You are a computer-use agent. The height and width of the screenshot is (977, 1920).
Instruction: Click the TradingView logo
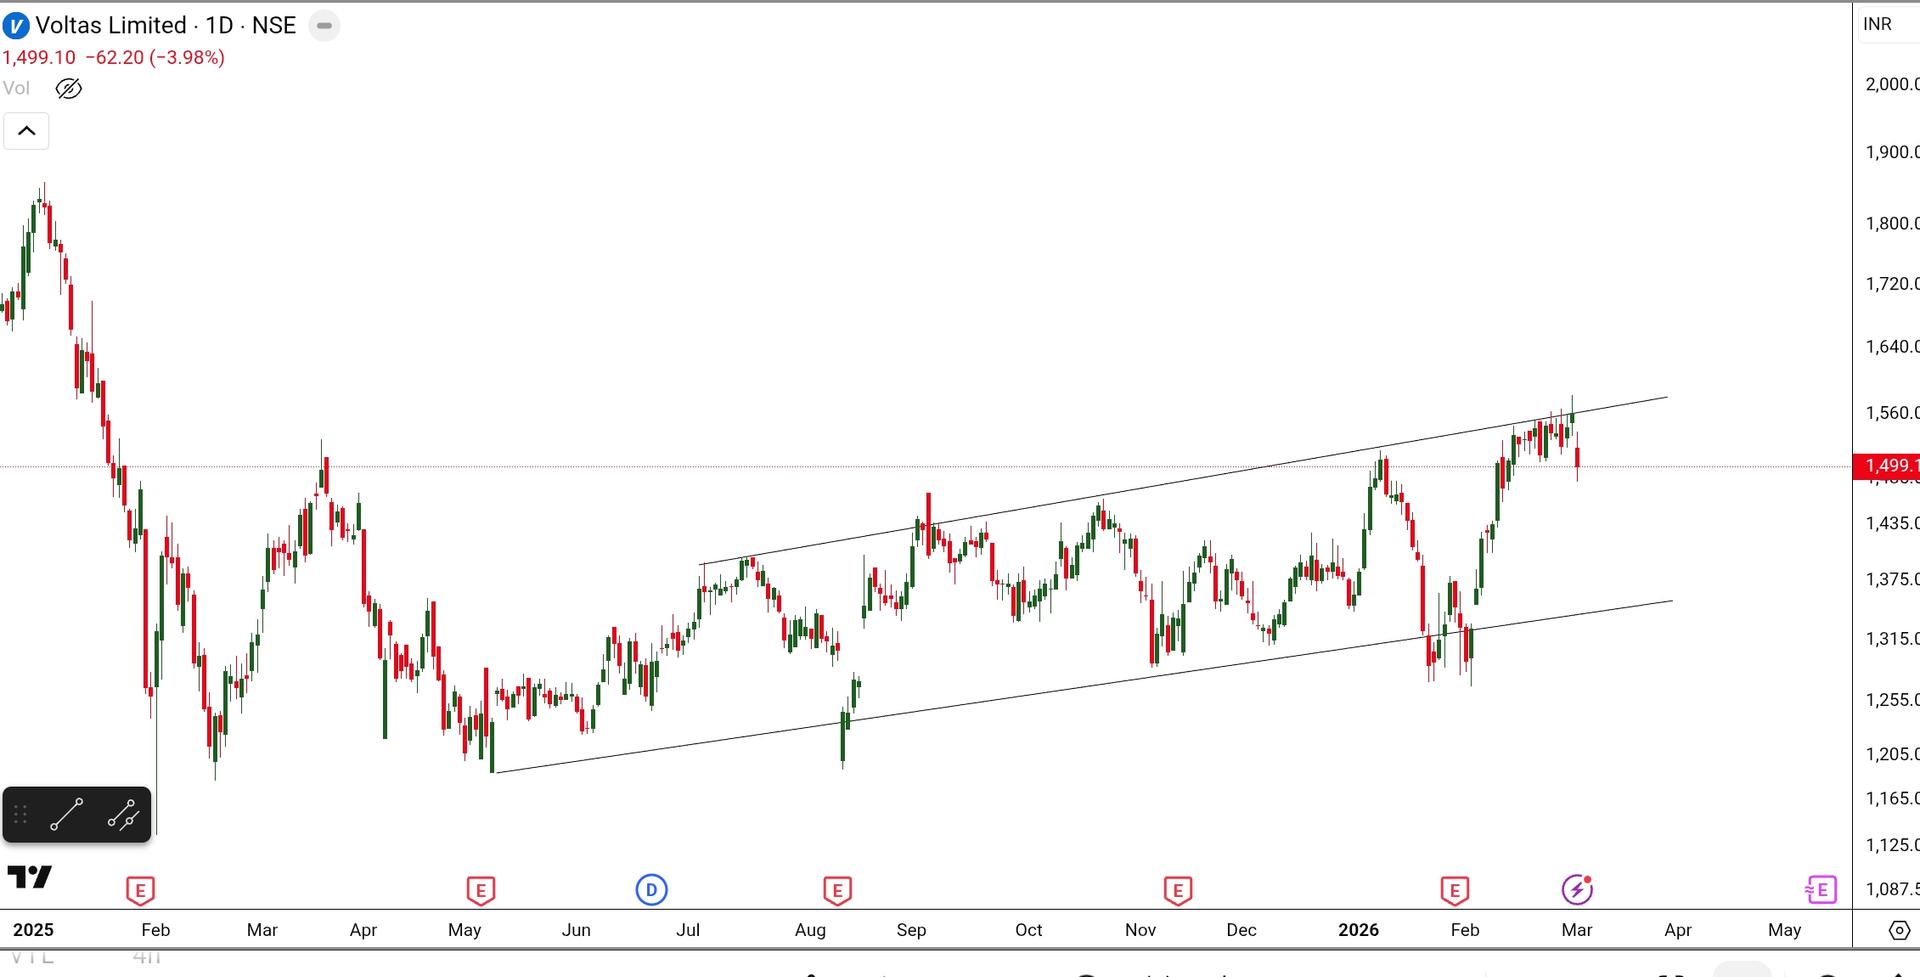[x=30, y=877]
